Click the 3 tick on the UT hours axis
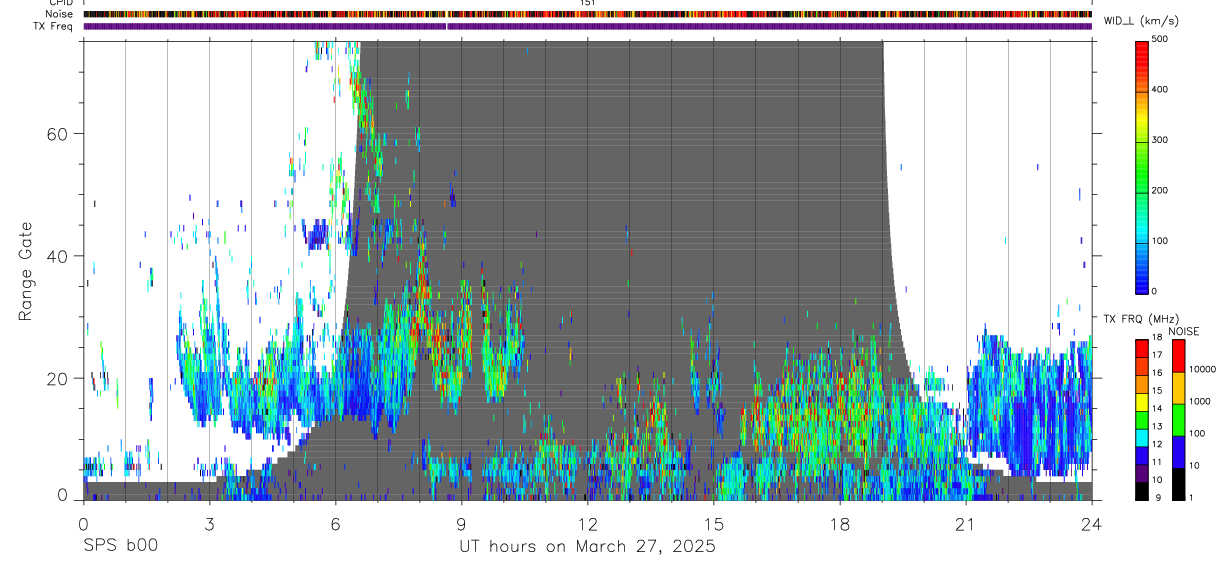Viewport: 1228px width, 567px height. (x=209, y=523)
